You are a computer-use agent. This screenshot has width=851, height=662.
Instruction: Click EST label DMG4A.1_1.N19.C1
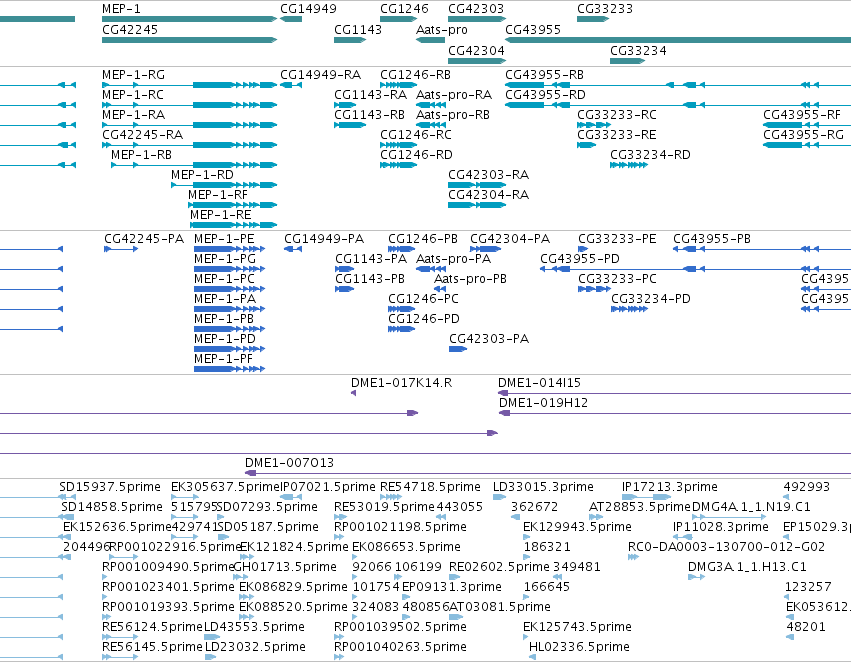coord(751,507)
